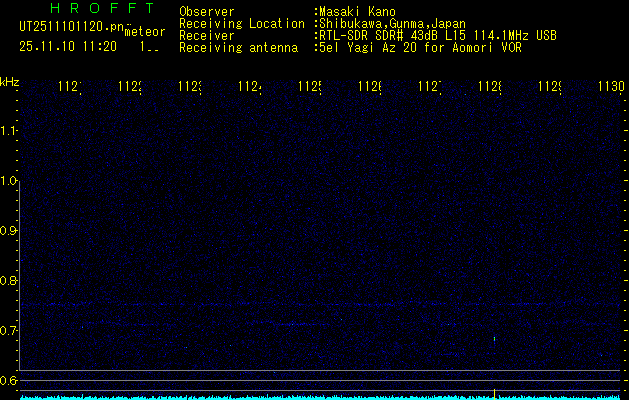Image resolution: width=629 pixels, height=400 pixels.
Task: Click the HROFFT title text
Action: coord(103,8)
